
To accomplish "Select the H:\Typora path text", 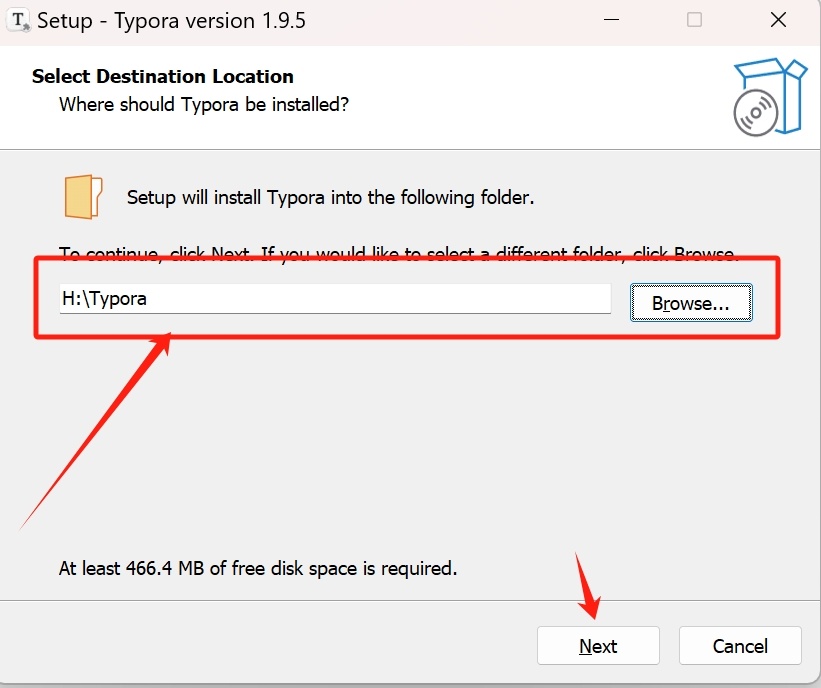I will coord(103,298).
